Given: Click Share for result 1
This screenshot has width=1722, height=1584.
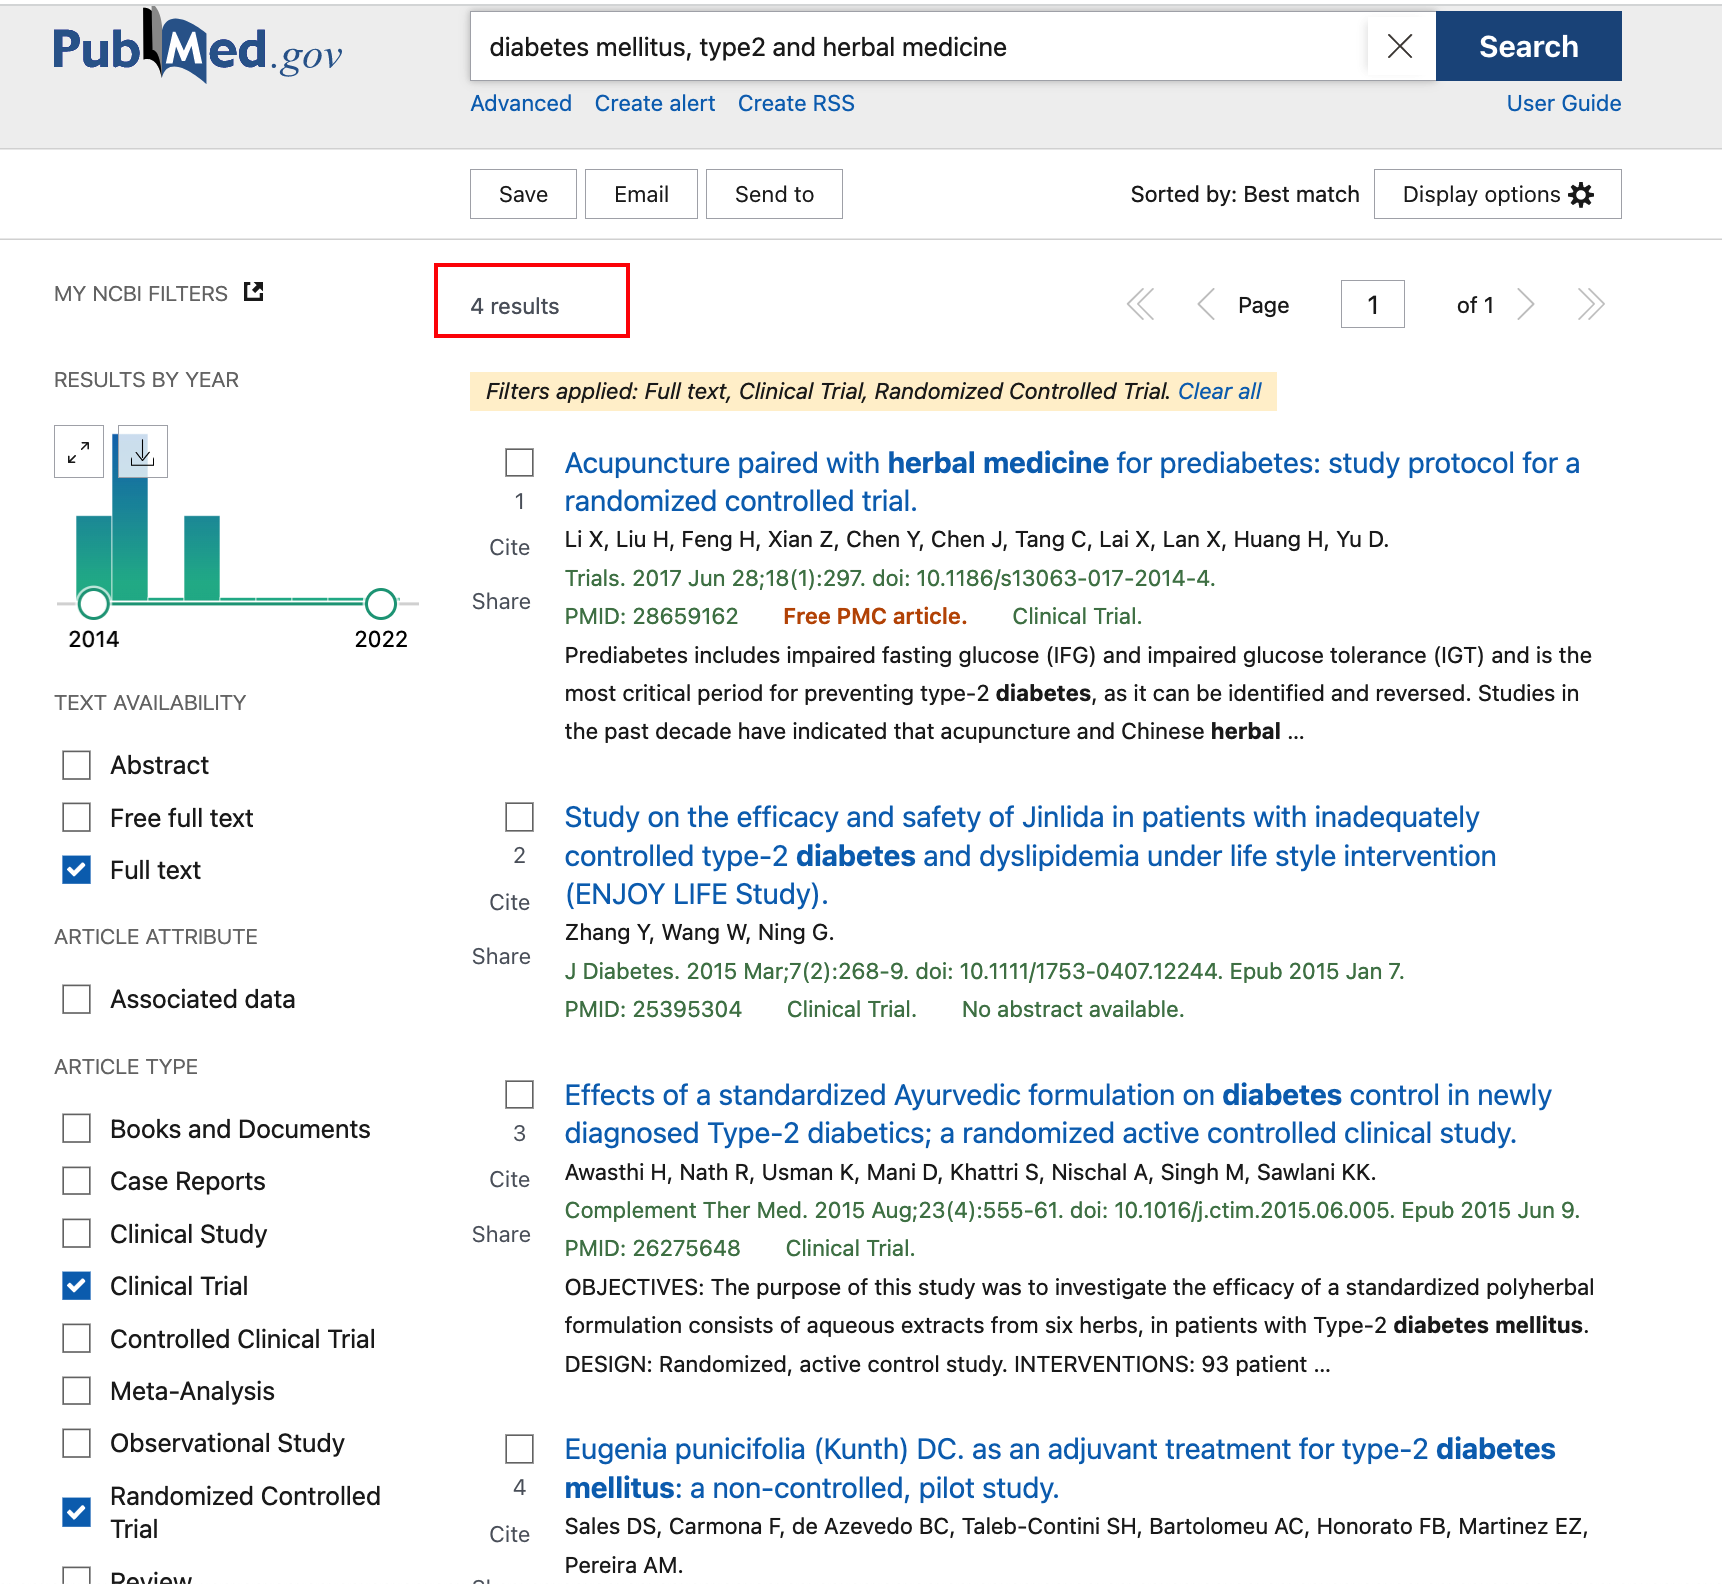Looking at the screenshot, I should click(501, 601).
